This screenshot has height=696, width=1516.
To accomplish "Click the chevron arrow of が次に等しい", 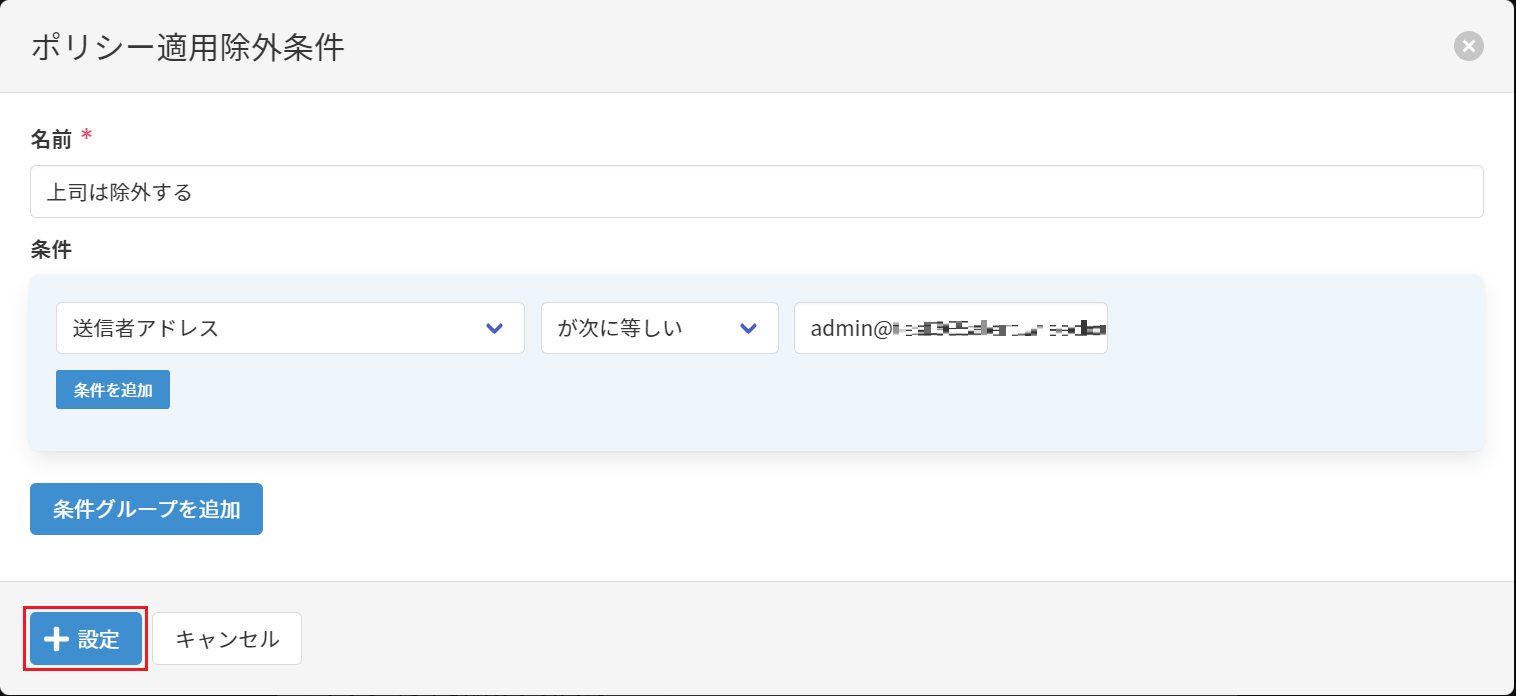I will click(747, 328).
